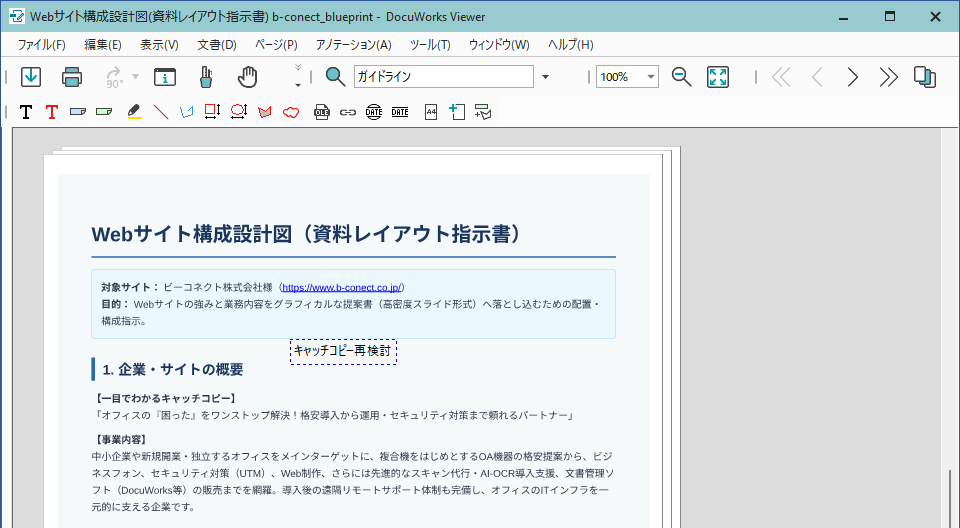Open the ファイル(F) menu
960x528 pixels.
pyautogui.click(x=42, y=45)
